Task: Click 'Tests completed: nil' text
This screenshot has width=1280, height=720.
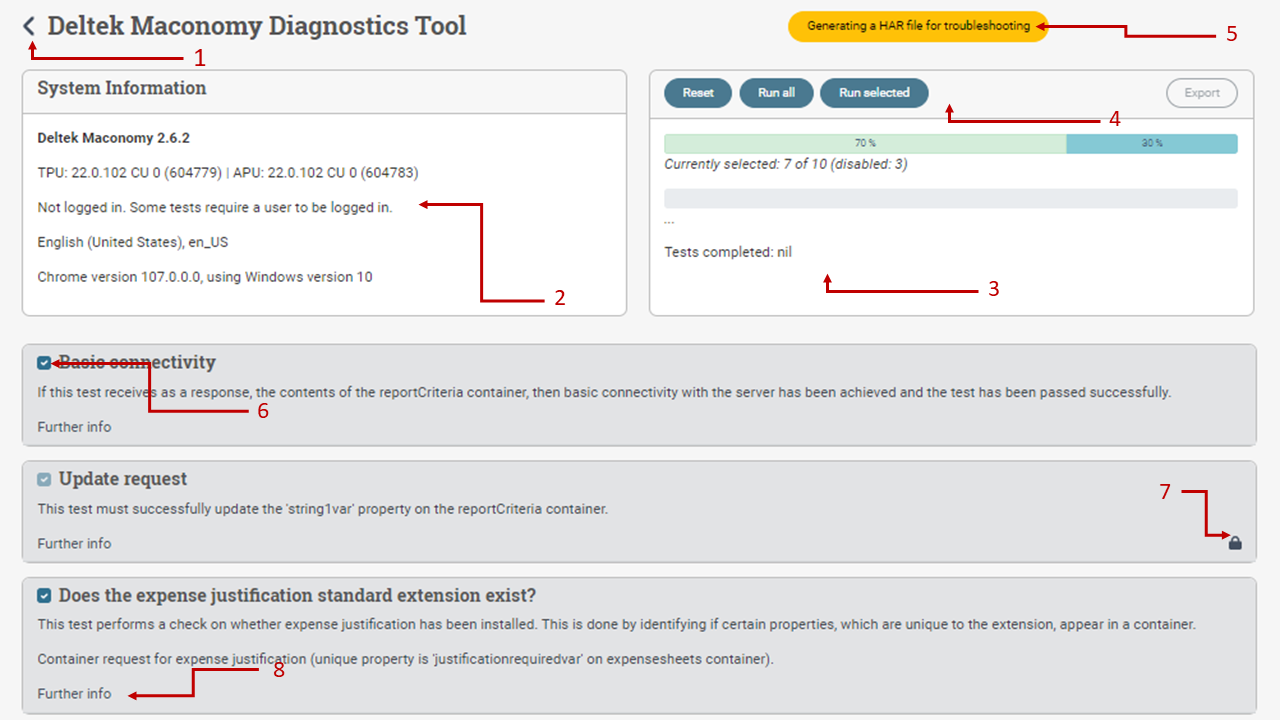Action: click(x=728, y=252)
